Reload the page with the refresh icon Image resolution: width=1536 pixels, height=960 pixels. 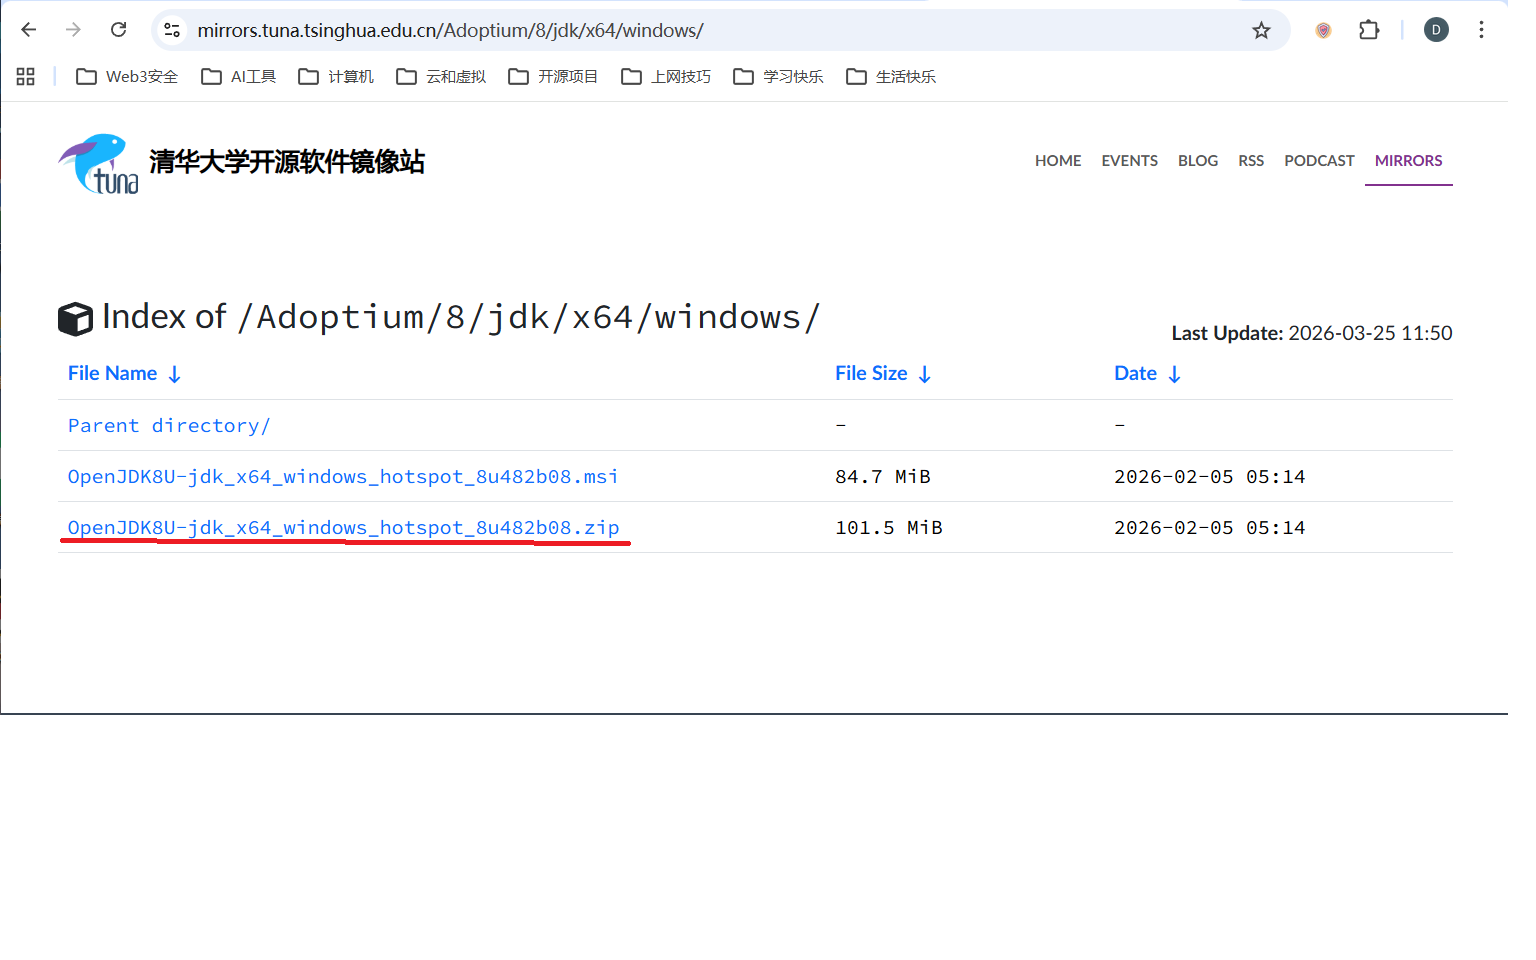pyautogui.click(x=118, y=30)
